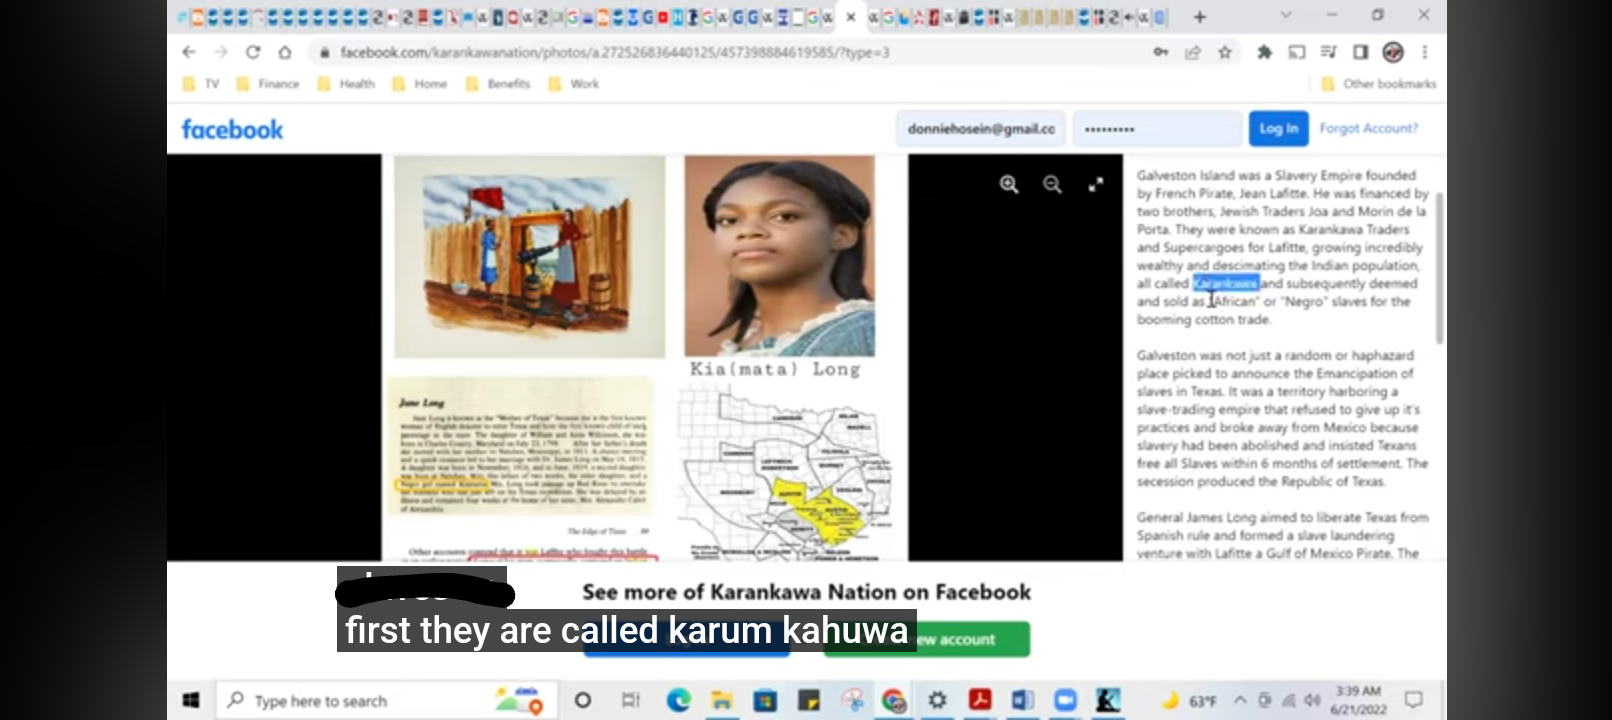Viewport: 1612px width, 720px height.
Task: Open the Health bookmarks folder
Action: [x=347, y=84]
